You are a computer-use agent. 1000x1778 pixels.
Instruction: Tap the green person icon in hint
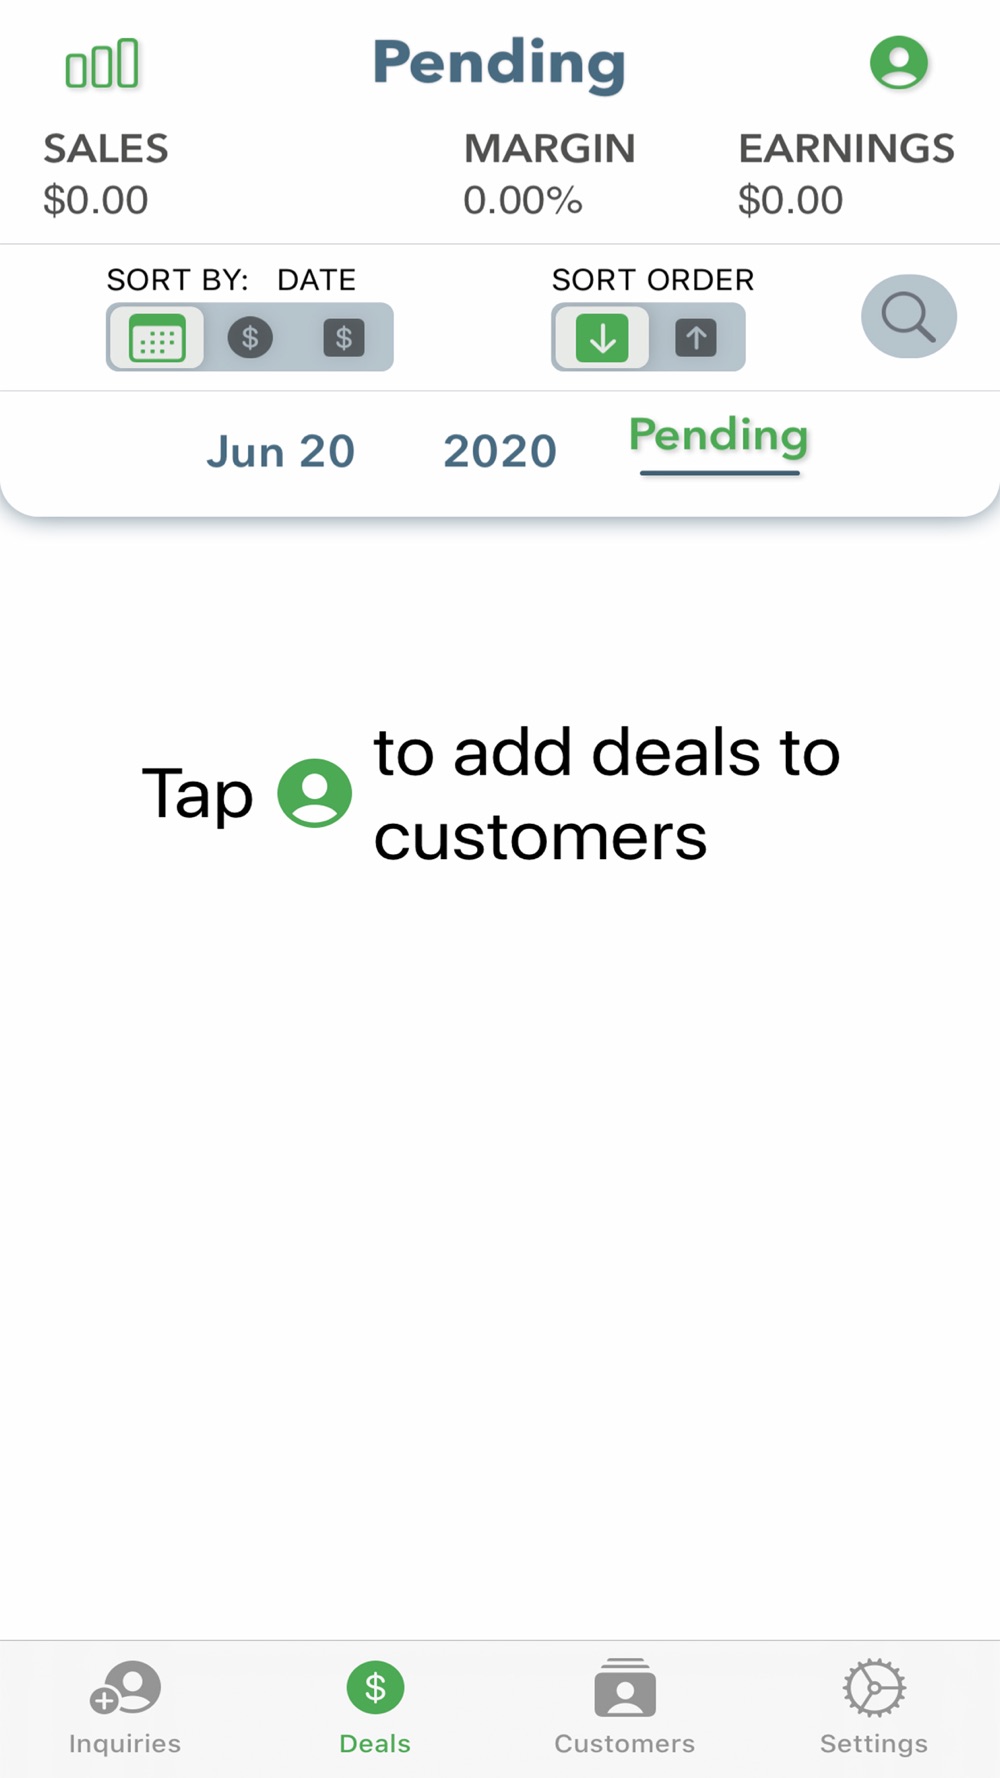[314, 793]
